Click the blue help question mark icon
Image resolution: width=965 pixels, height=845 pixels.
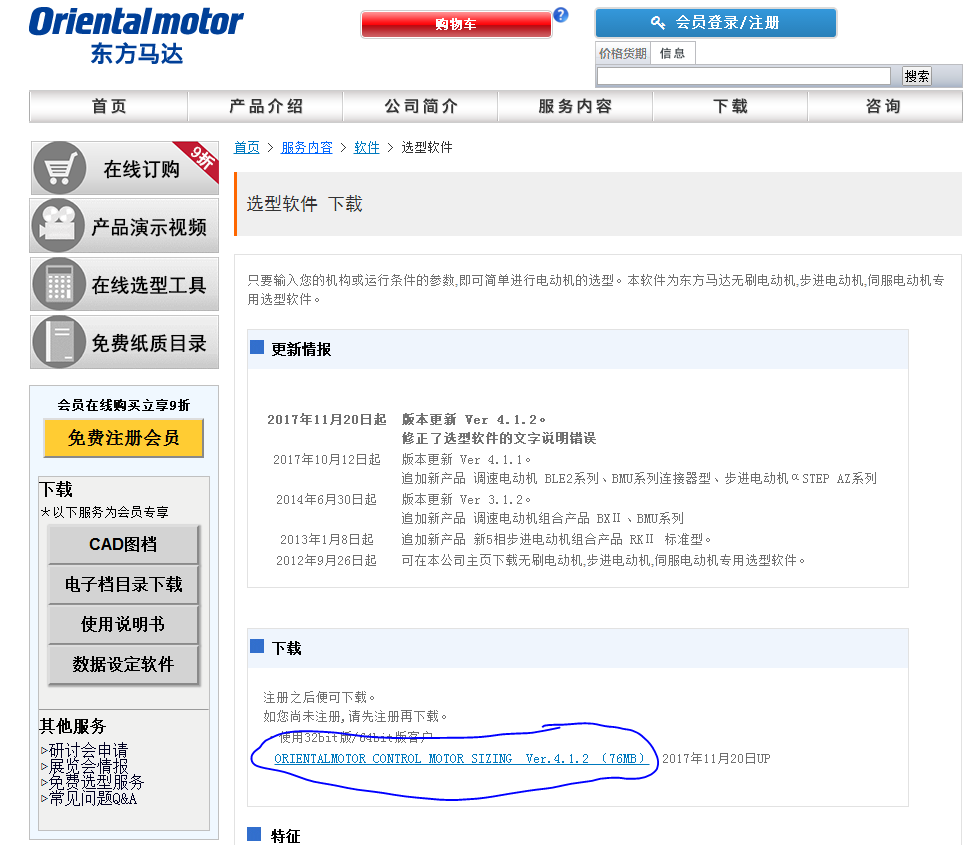tap(561, 14)
